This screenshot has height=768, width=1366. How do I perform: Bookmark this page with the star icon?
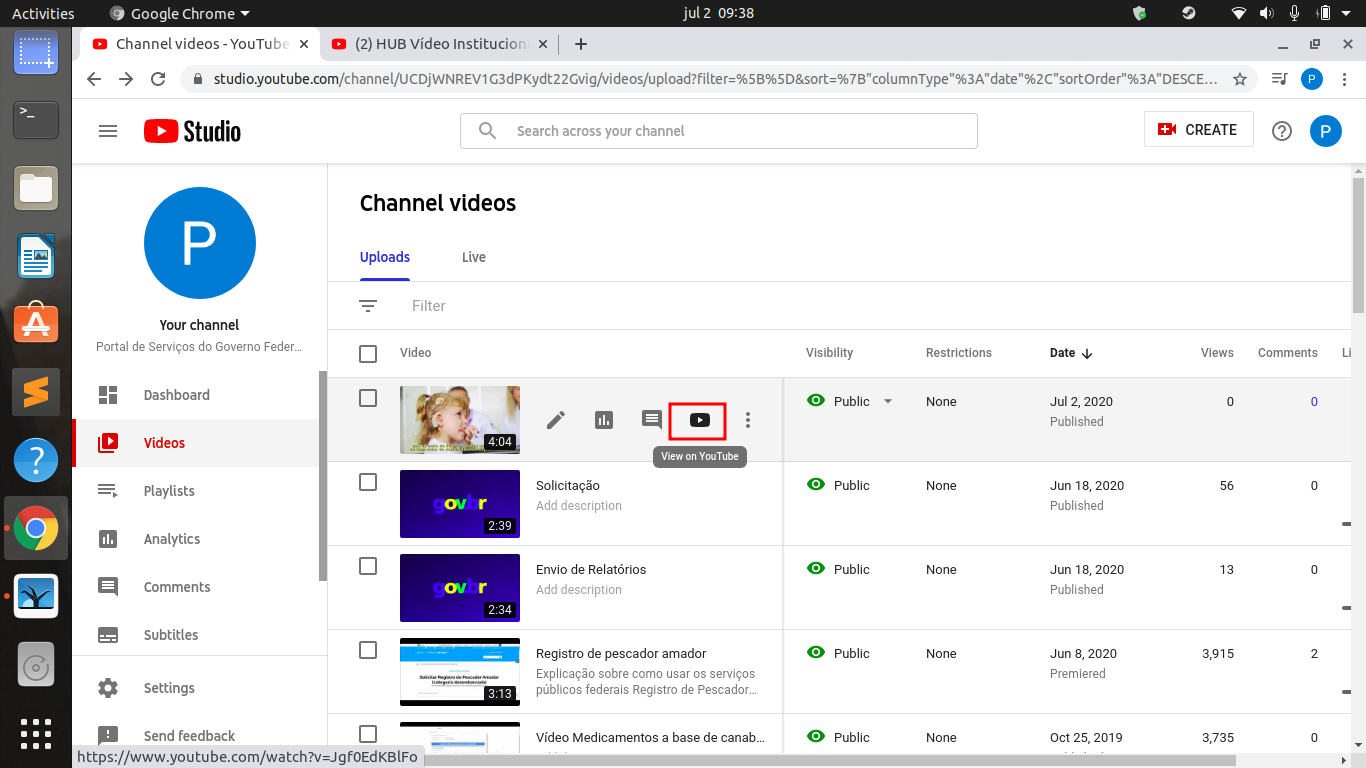point(1240,79)
